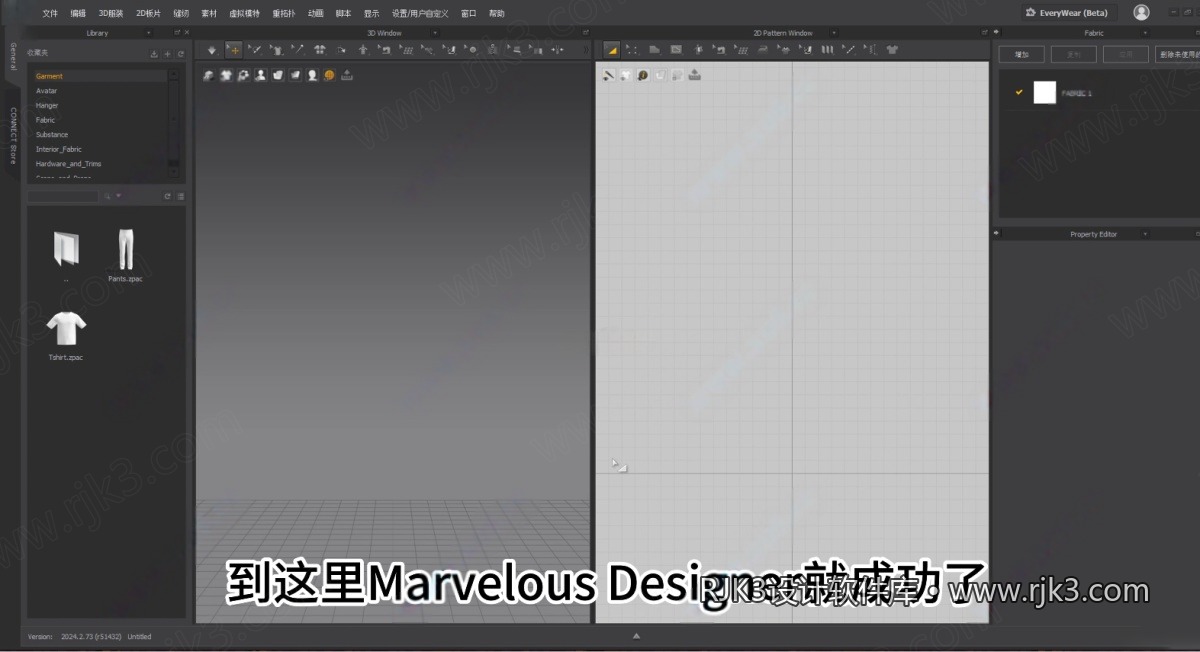Select the highlighted Edit Pattern tool in 2D toolbar

612,49
